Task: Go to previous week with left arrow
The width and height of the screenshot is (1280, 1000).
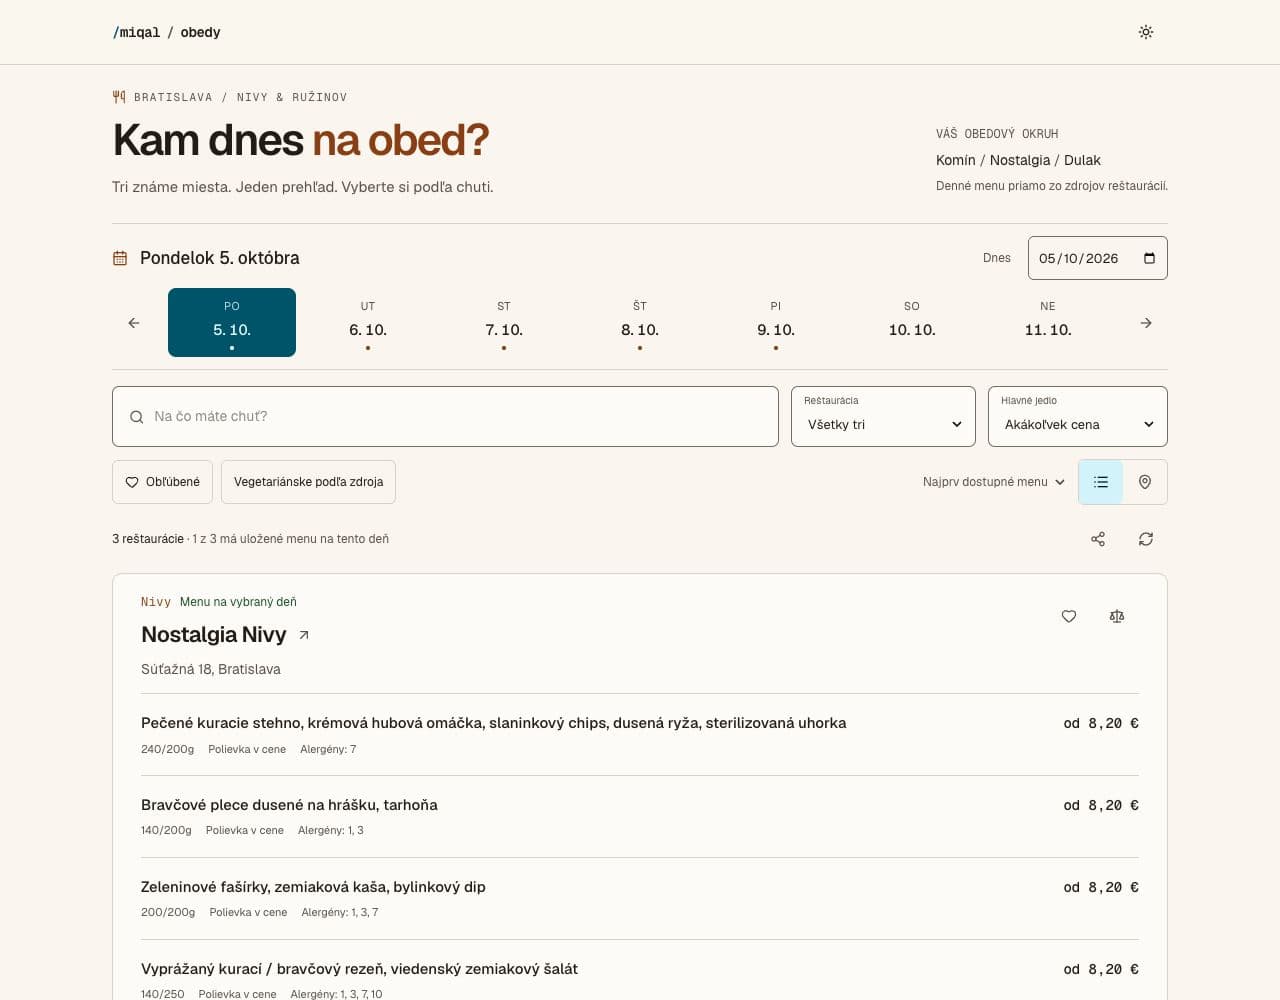Action: (134, 323)
